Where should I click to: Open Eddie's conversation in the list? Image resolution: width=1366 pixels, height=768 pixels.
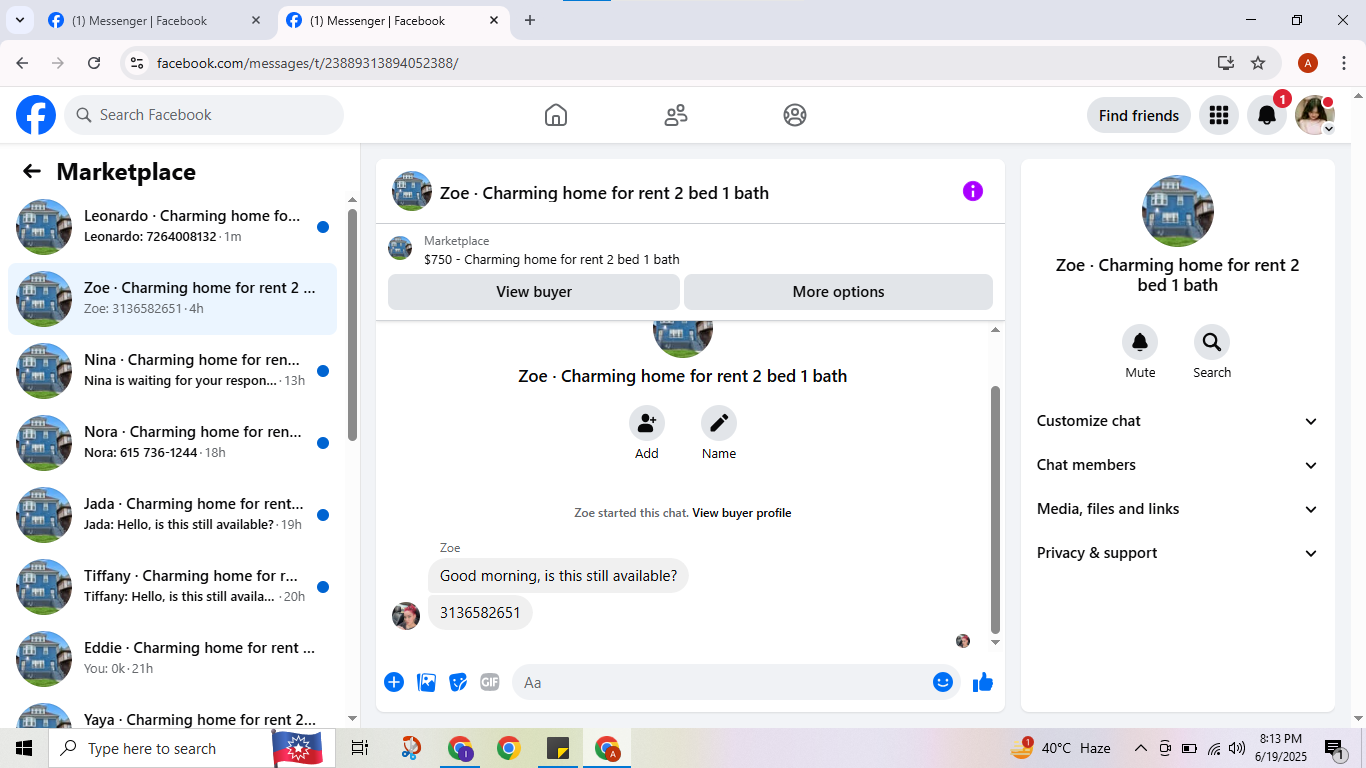pyautogui.click(x=172, y=659)
